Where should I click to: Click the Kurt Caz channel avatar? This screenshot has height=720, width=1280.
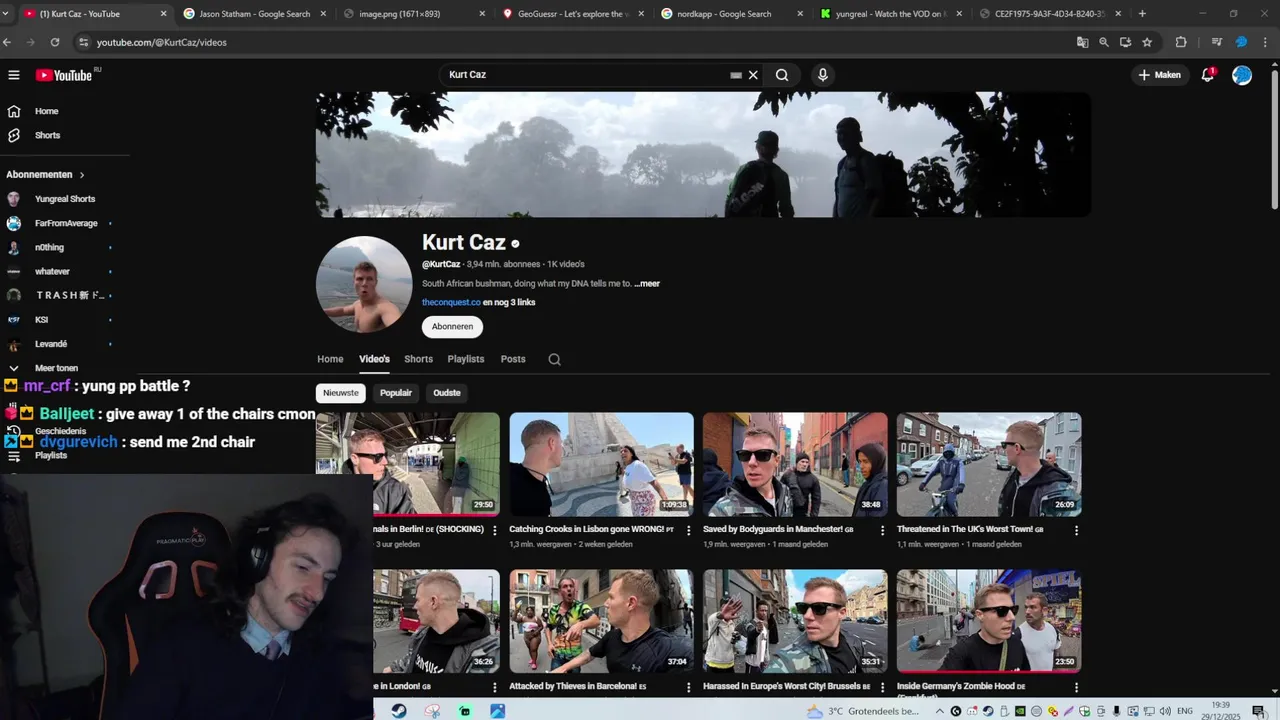[364, 284]
